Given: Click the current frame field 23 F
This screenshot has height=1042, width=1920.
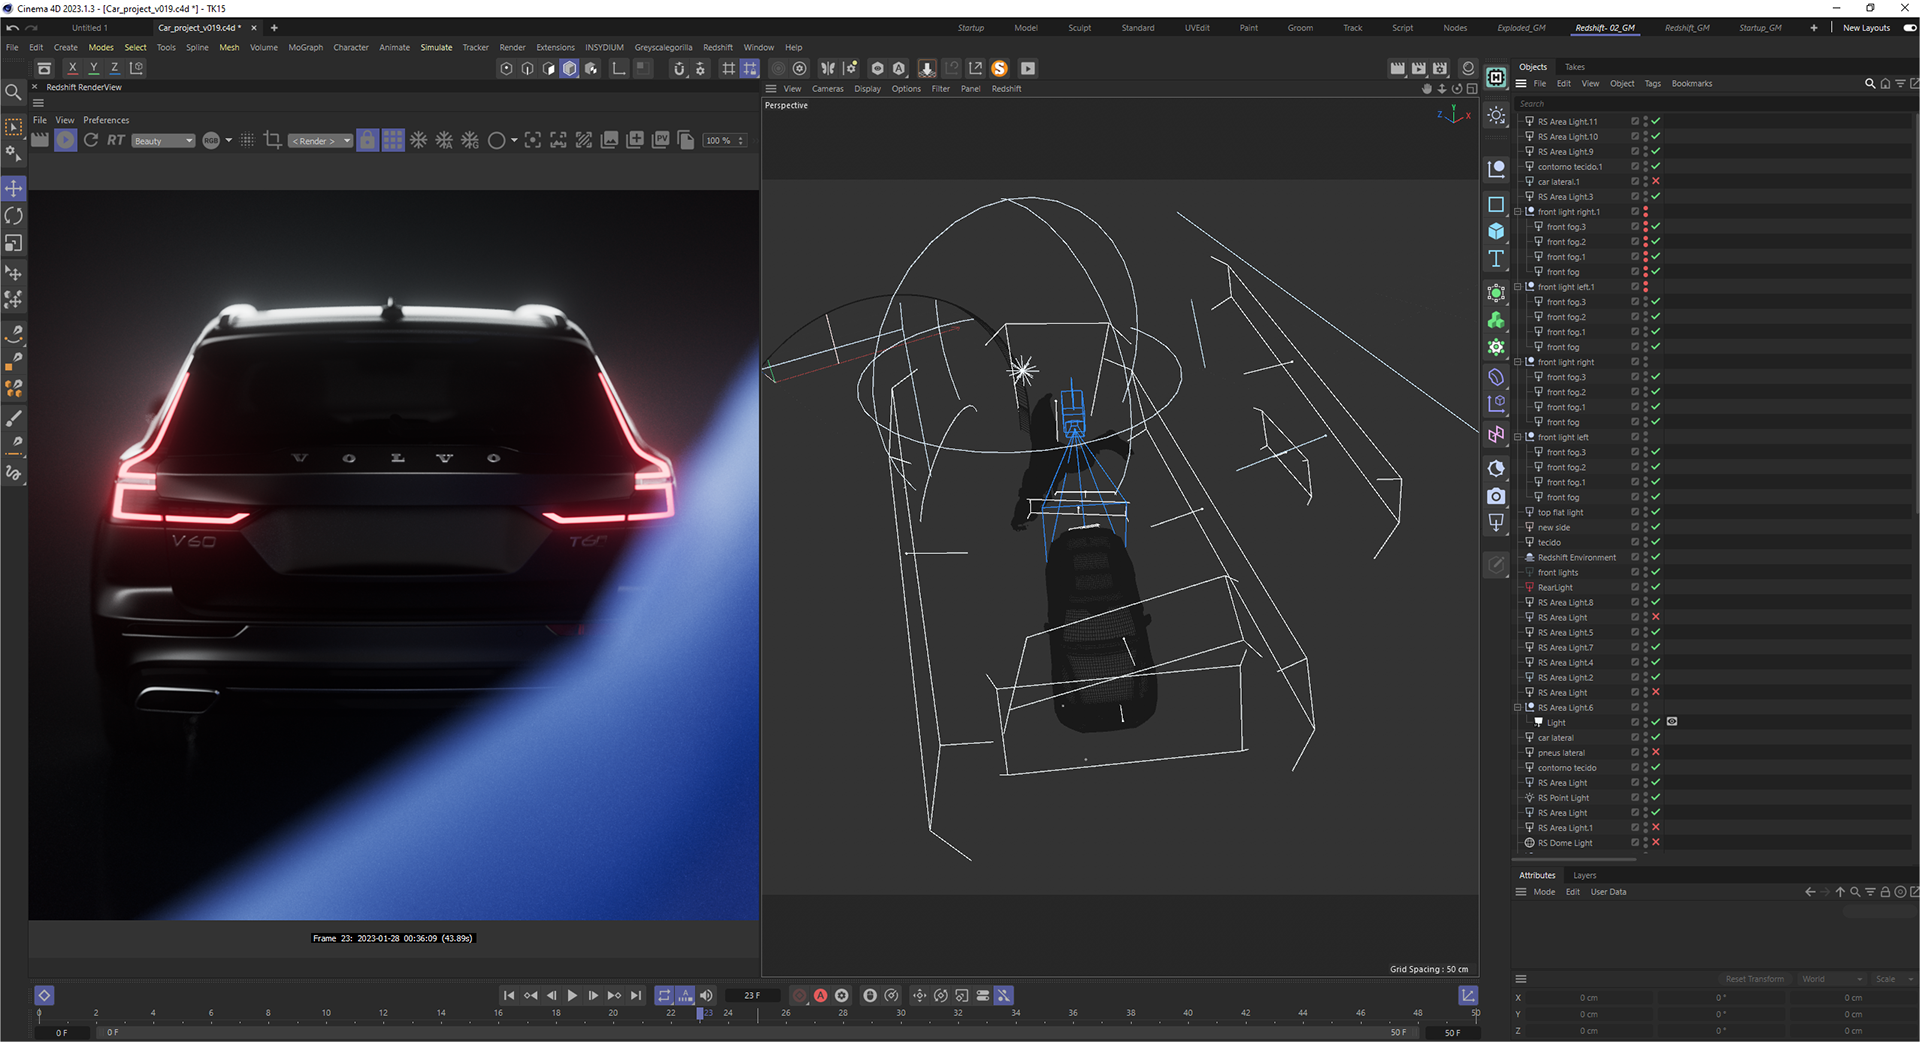Looking at the screenshot, I should [x=752, y=995].
